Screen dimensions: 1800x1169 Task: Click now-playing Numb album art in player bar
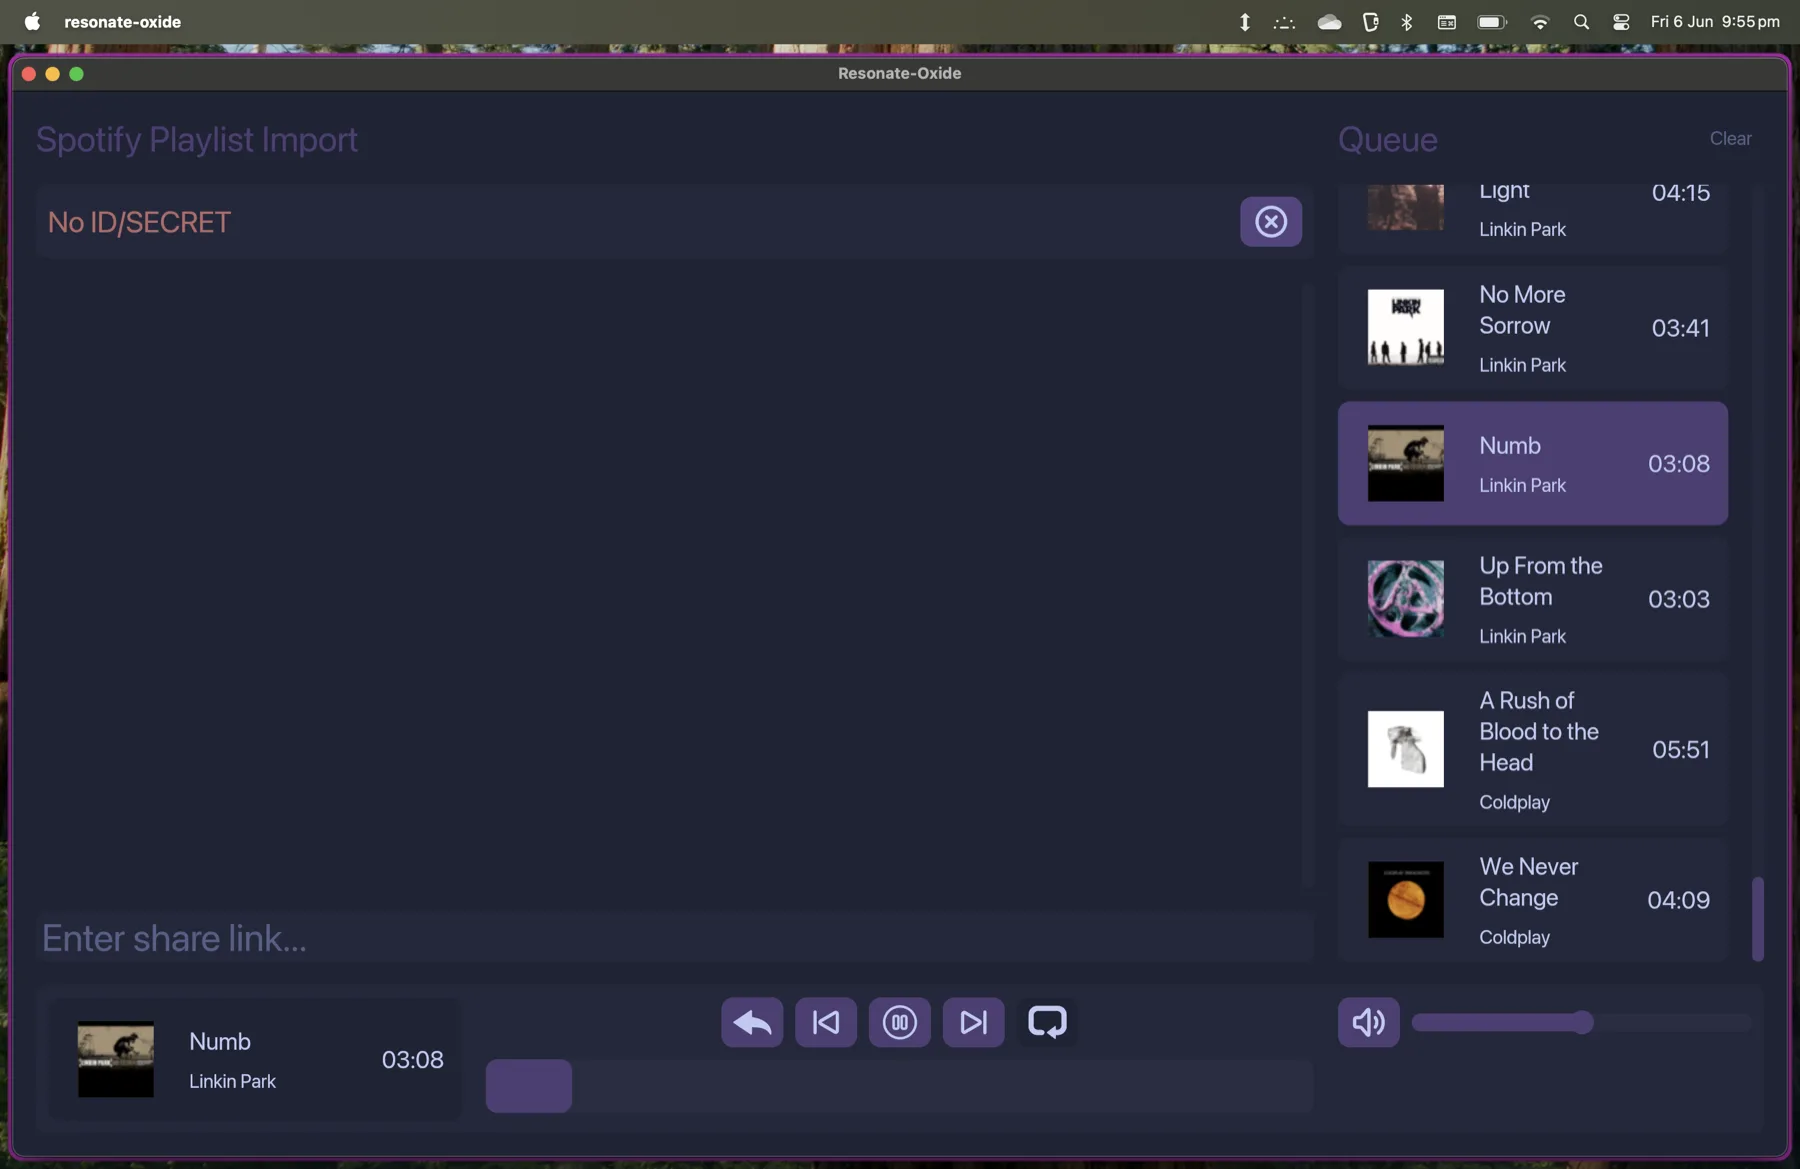pyautogui.click(x=116, y=1059)
